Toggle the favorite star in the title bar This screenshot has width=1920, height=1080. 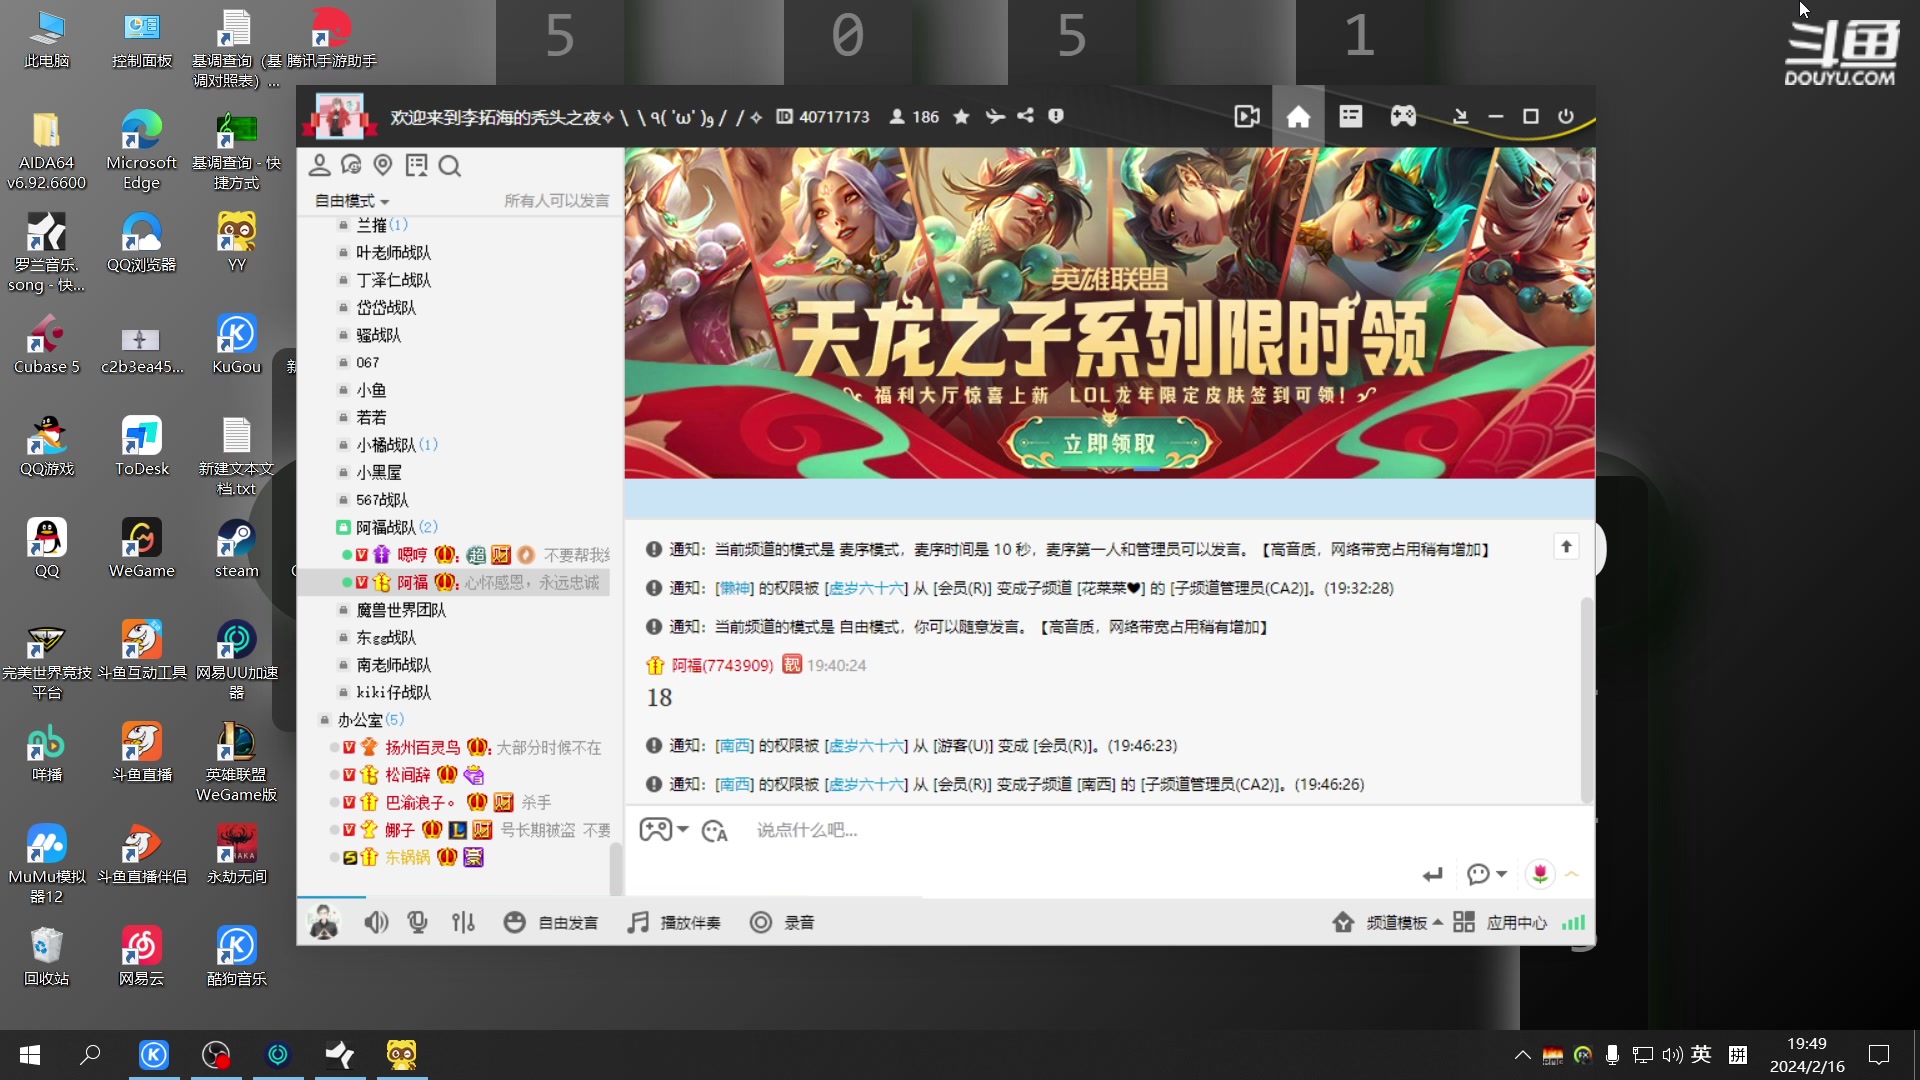pos(961,116)
